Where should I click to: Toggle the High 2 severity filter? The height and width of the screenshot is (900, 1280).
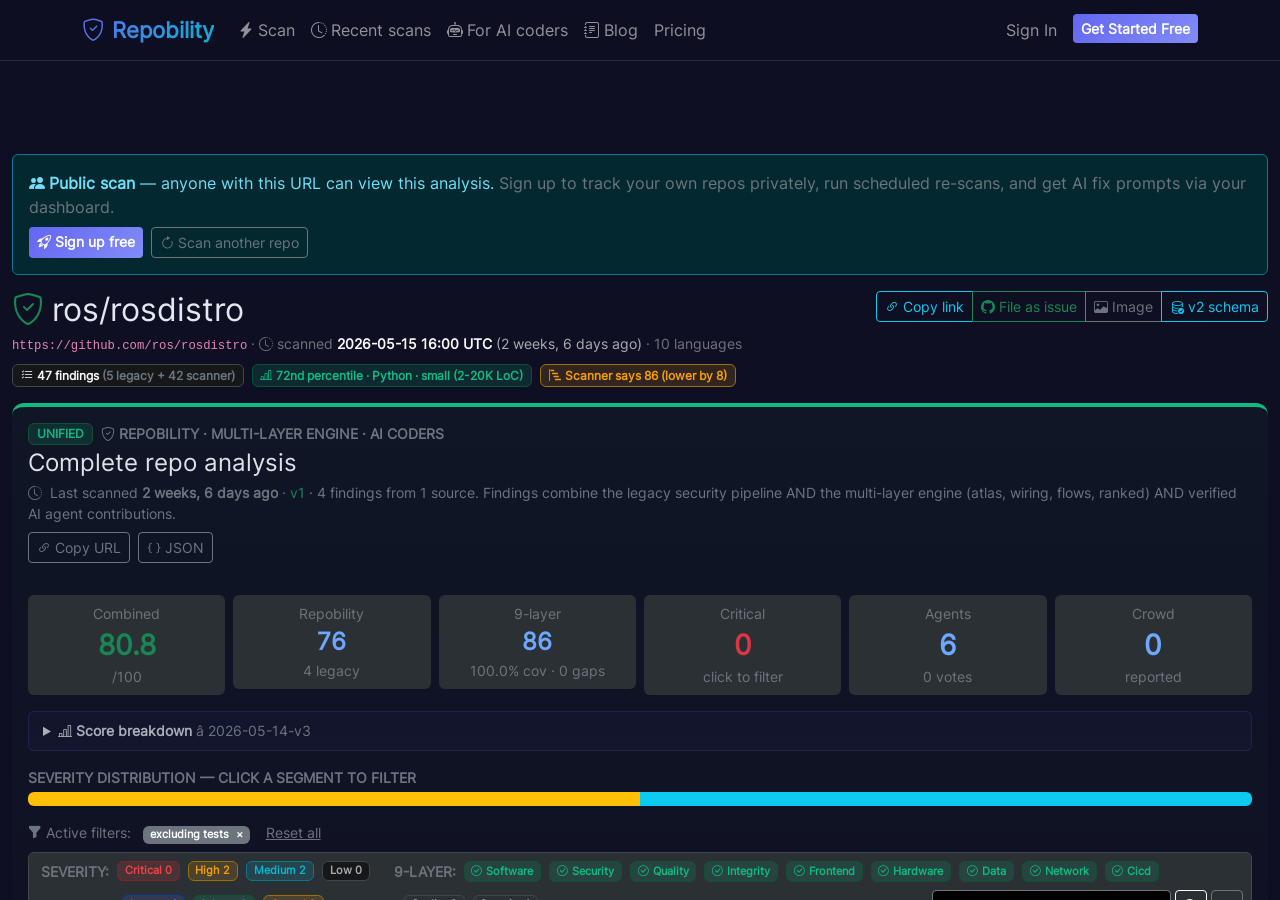[213, 871]
